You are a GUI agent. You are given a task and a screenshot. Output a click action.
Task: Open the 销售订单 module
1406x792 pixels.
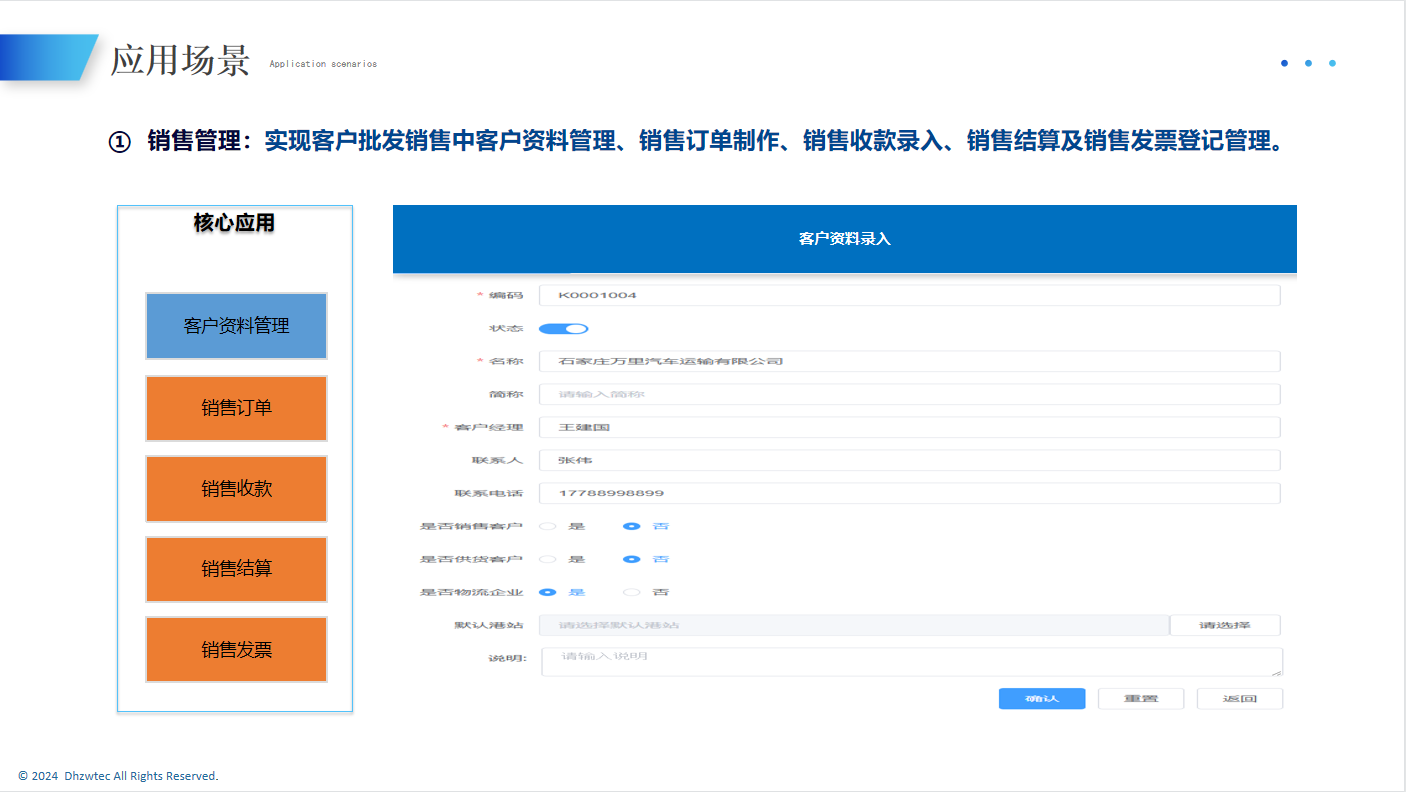(236, 408)
